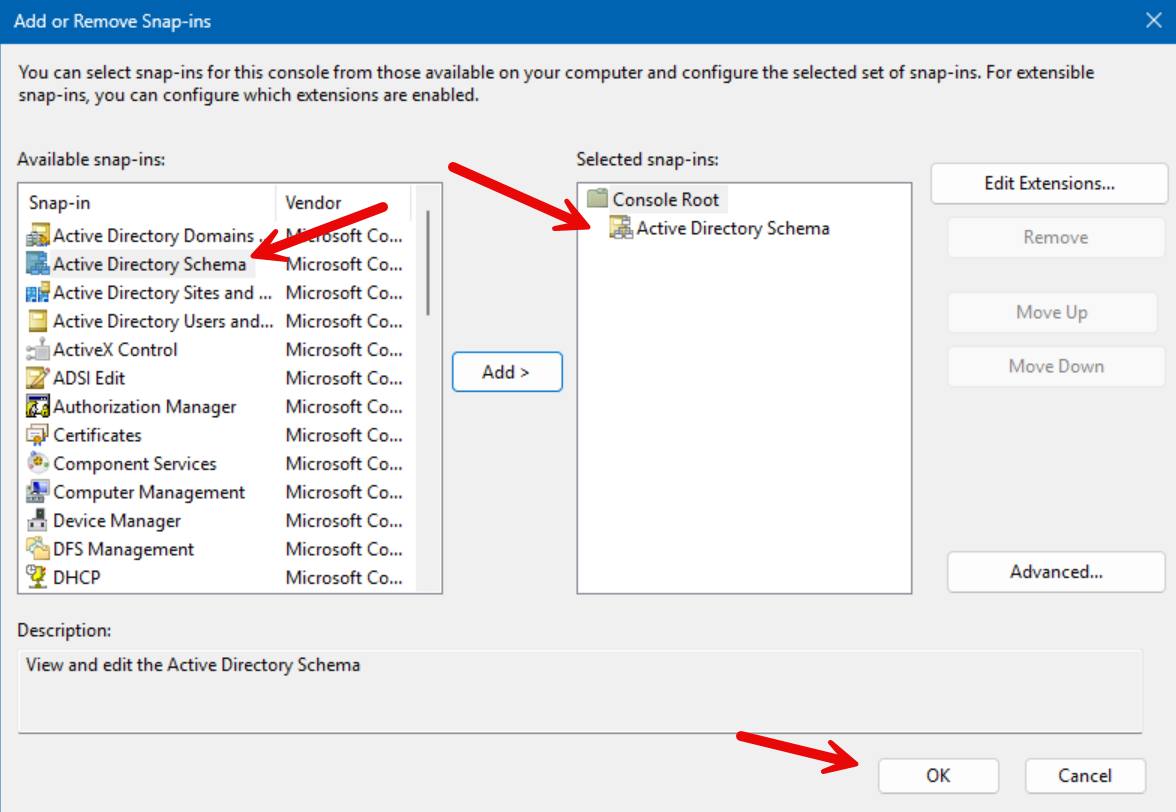Open Advanced options

click(x=1056, y=572)
